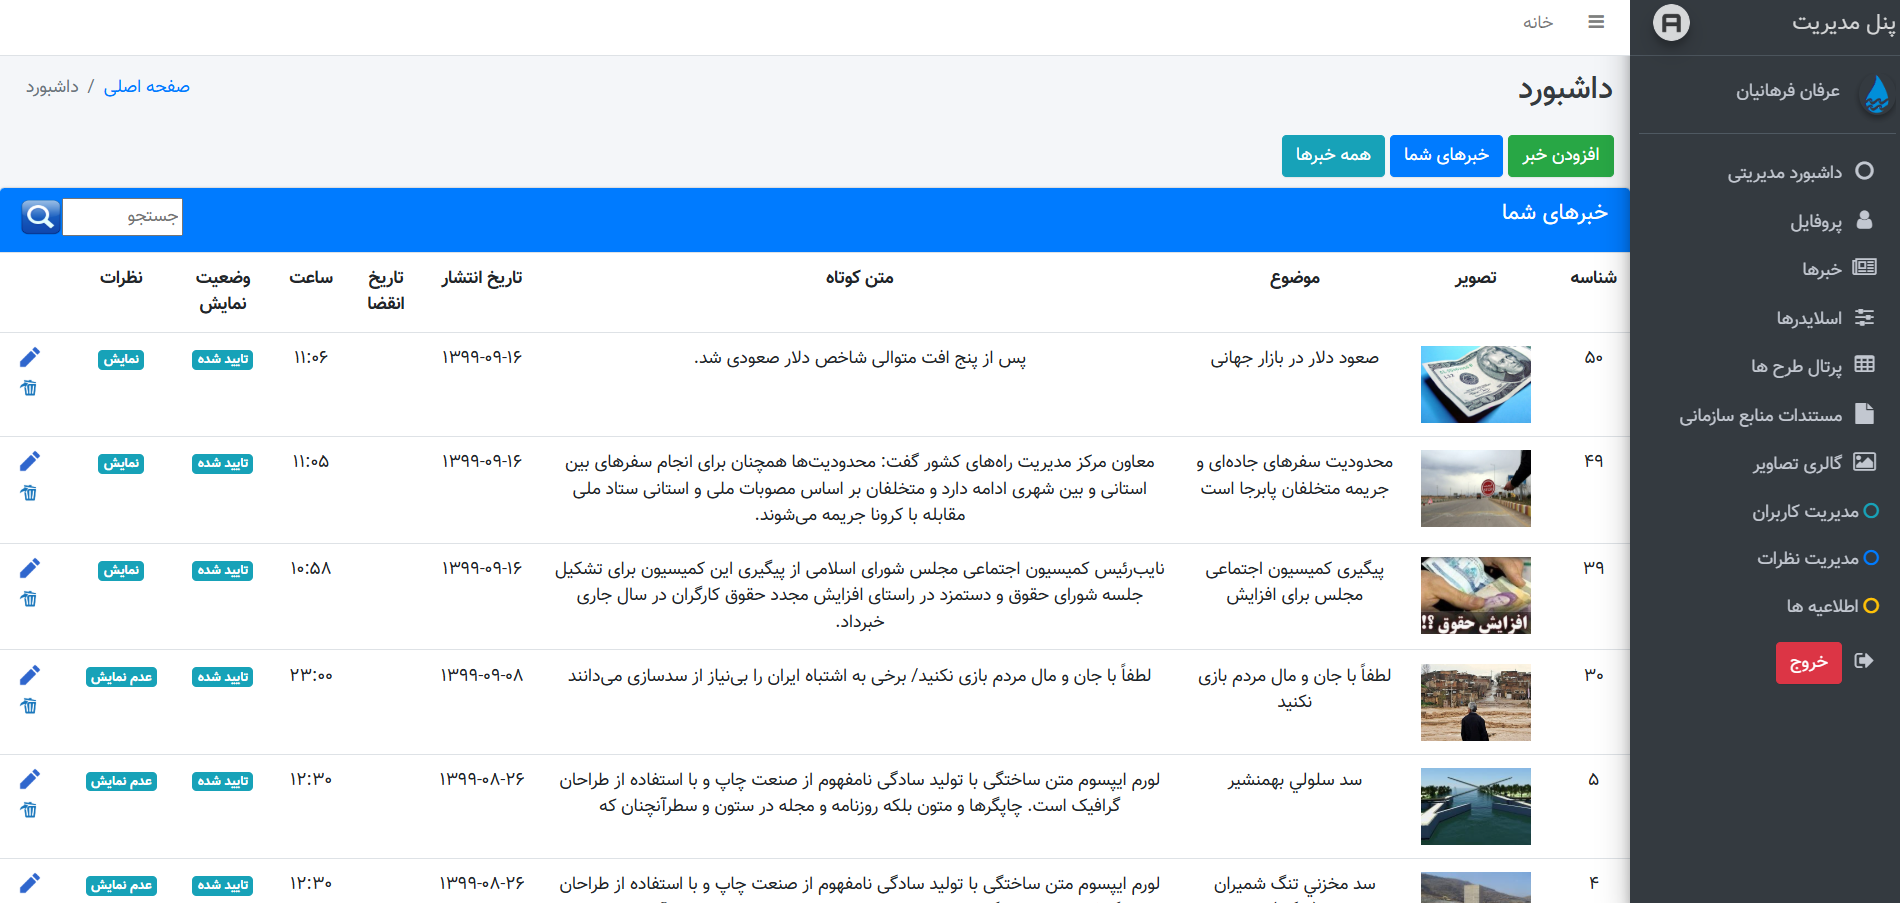The height and width of the screenshot is (903, 1900).
Task: Click the red خروج logout button
Action: coord(1808,662)
